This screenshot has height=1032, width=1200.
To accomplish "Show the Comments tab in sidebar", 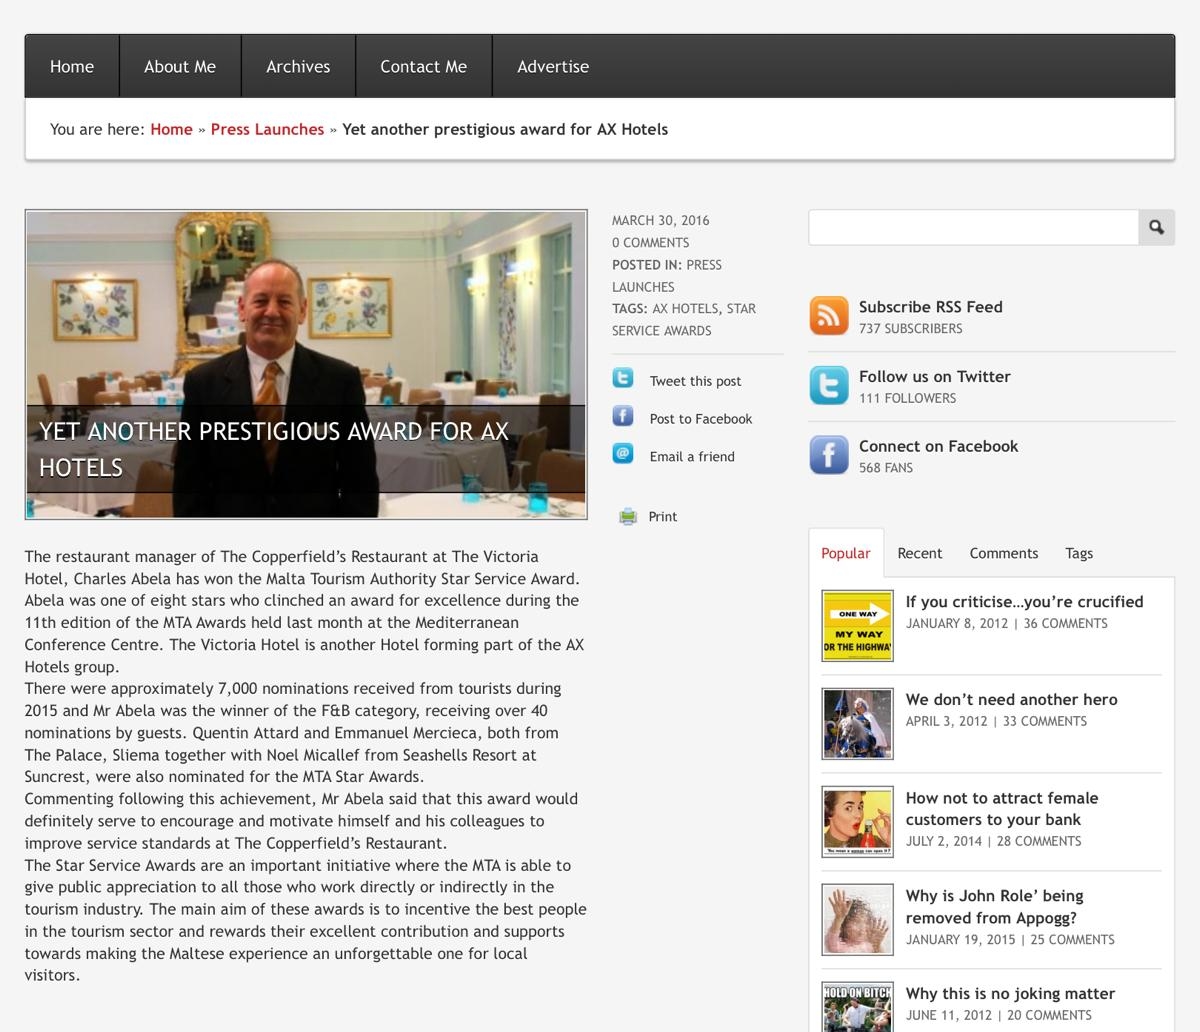I will coord(1003,554).
